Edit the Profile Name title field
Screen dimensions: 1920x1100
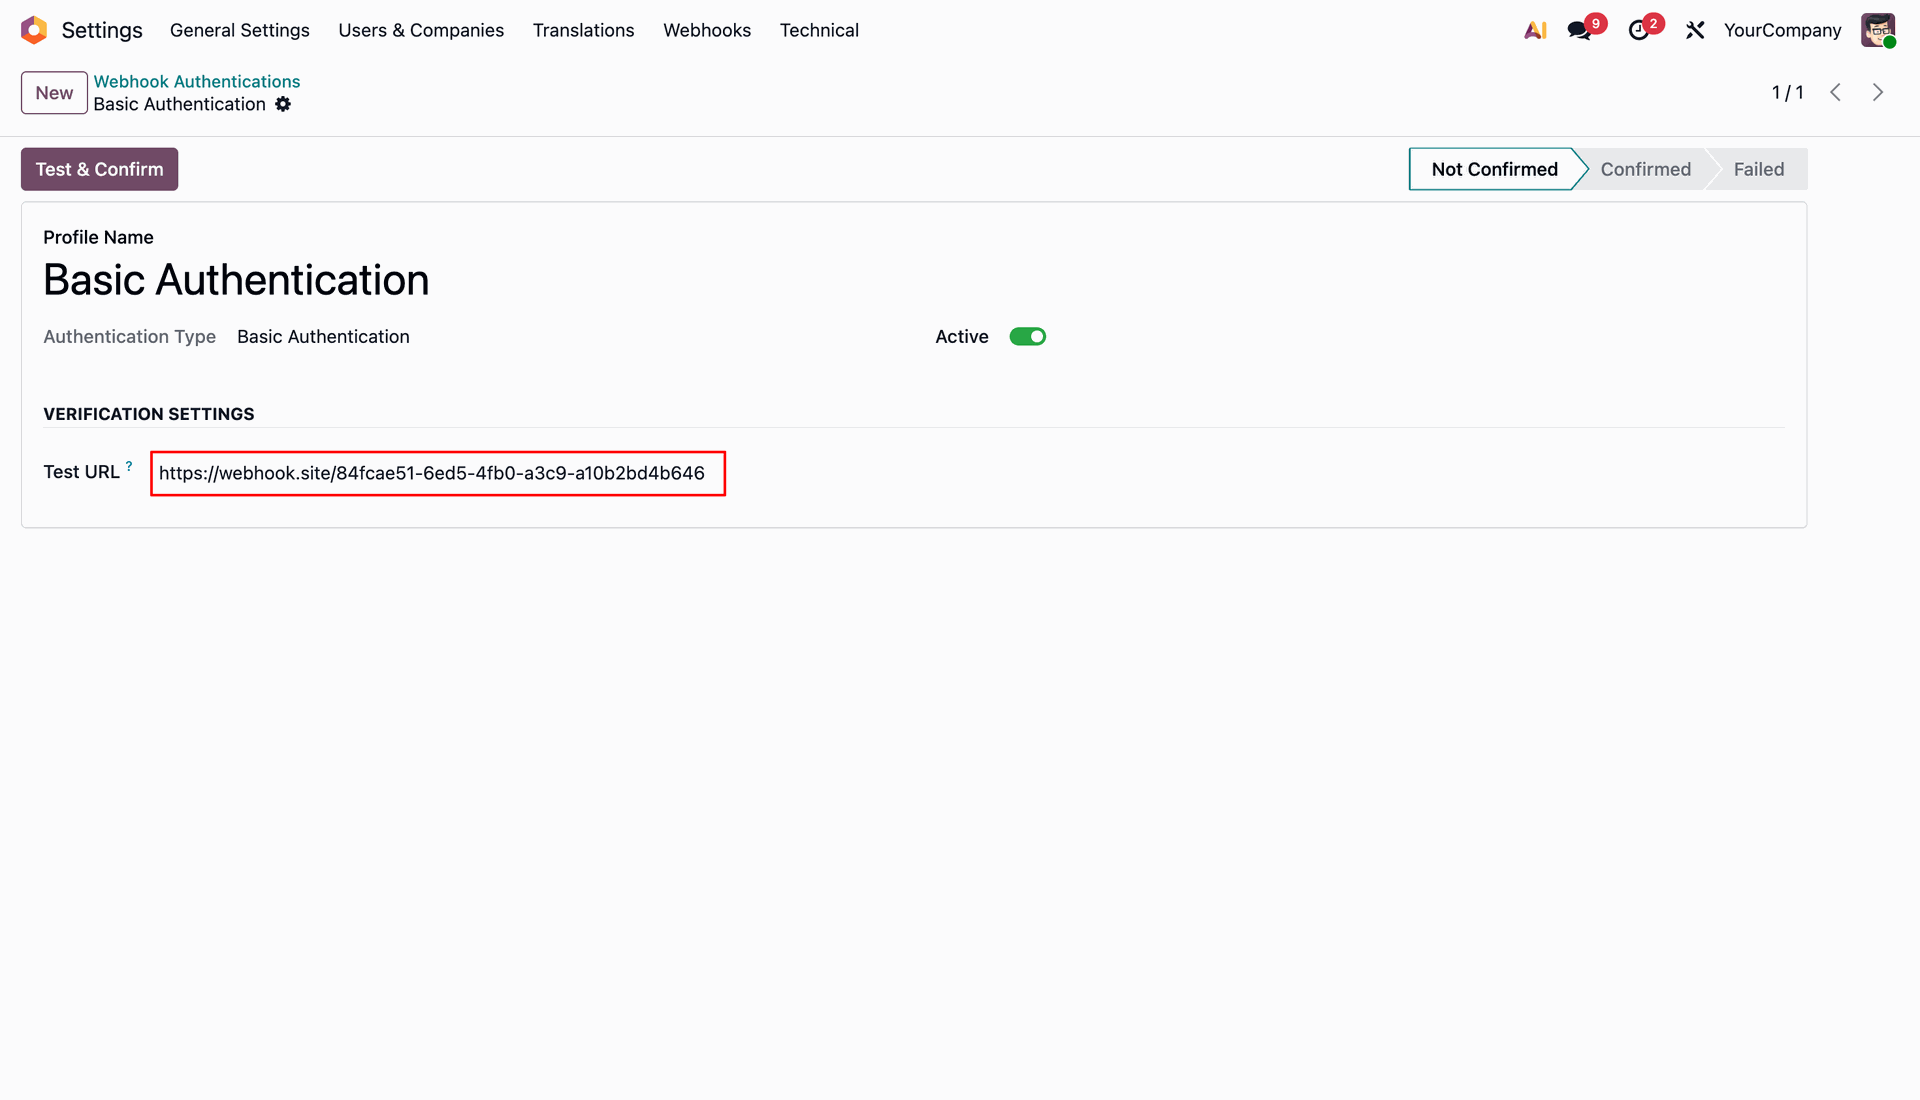click(236, 280)
